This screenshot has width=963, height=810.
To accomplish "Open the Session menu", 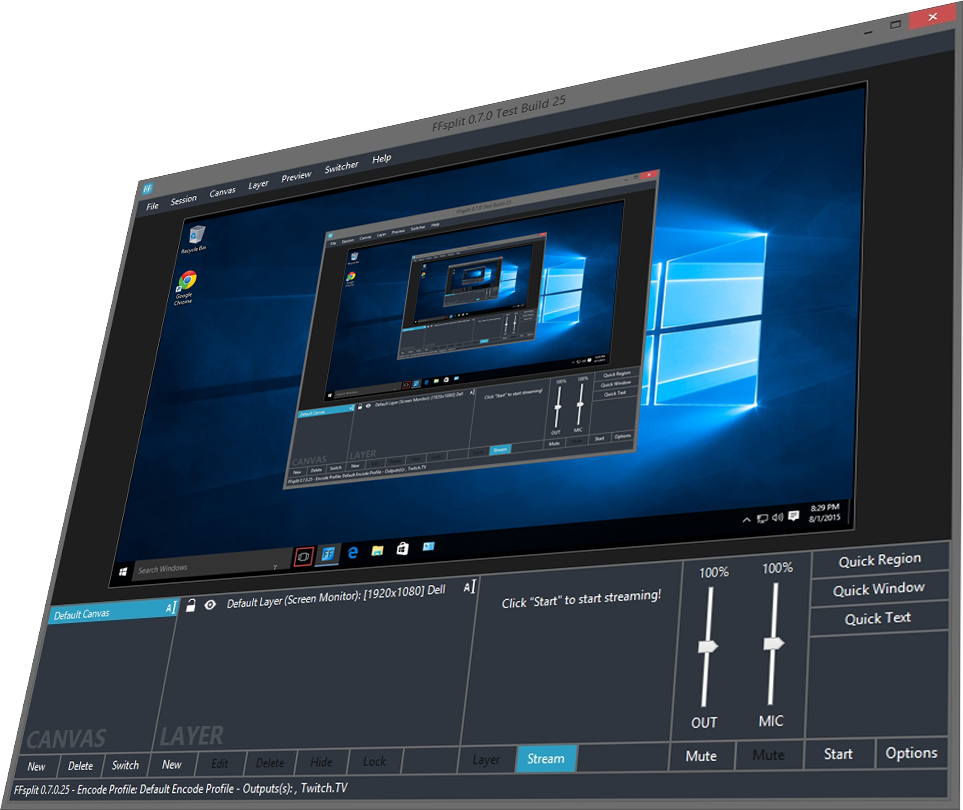I will 183,199.
